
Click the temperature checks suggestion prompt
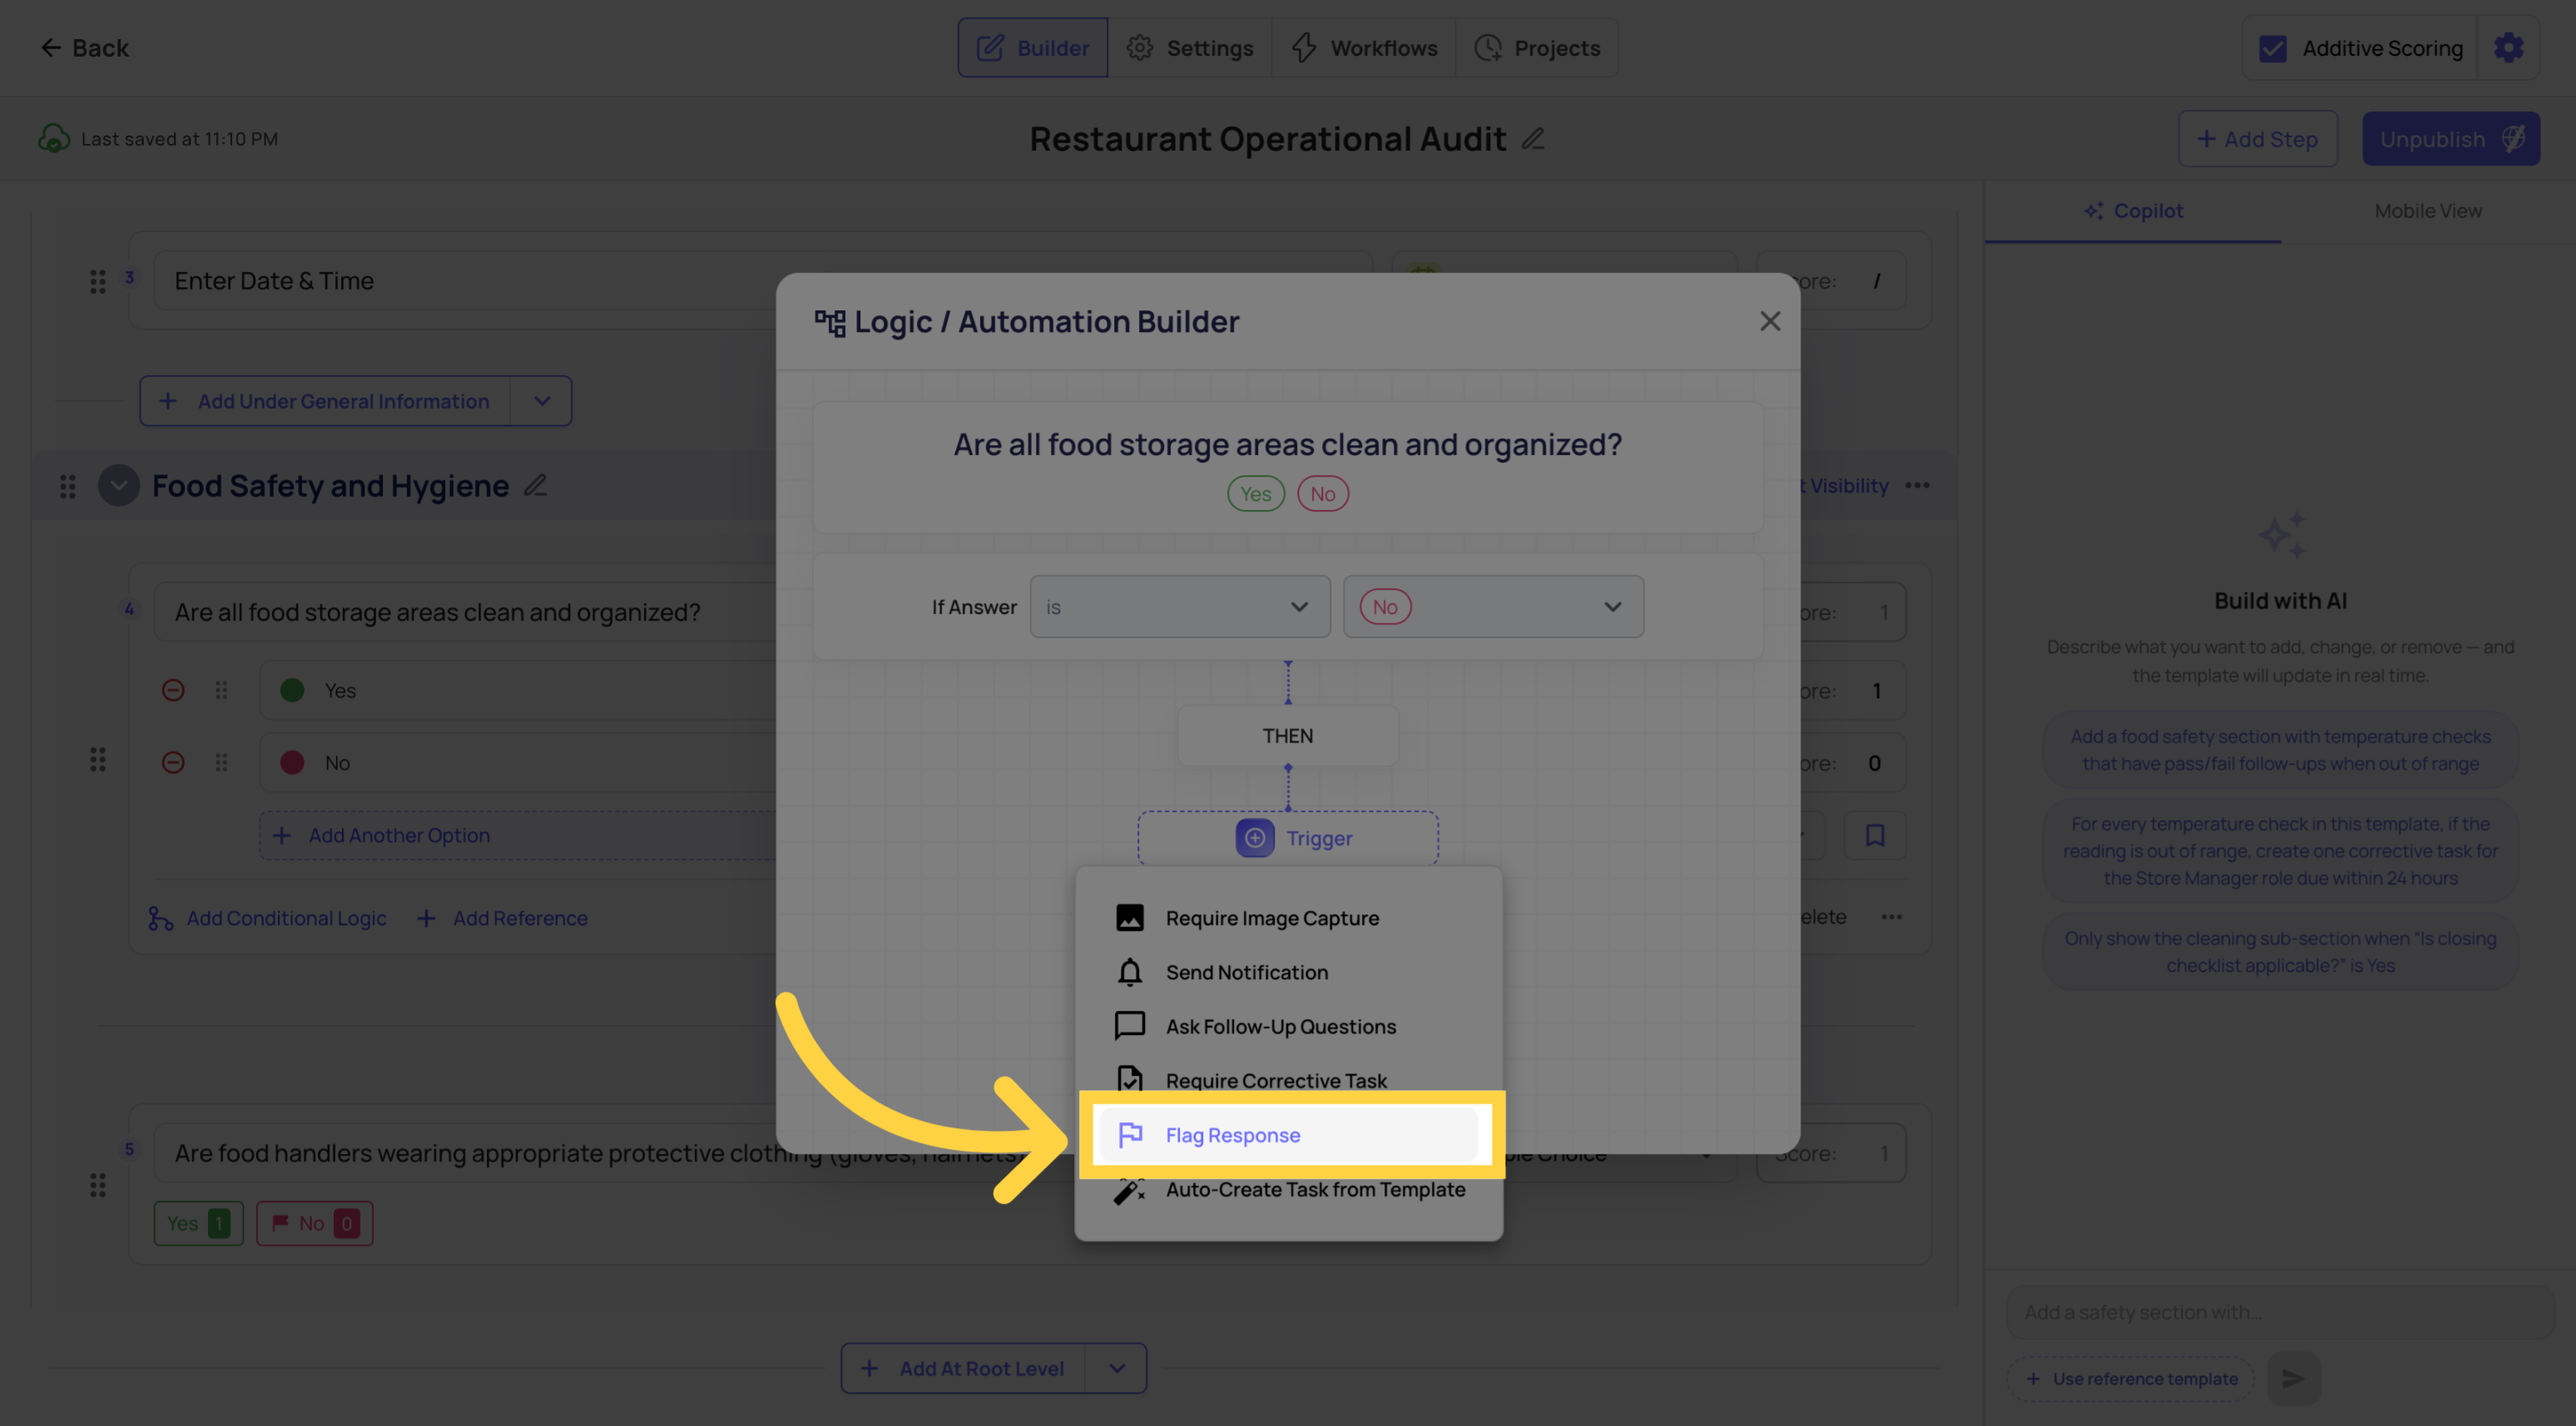(2280, 750)
